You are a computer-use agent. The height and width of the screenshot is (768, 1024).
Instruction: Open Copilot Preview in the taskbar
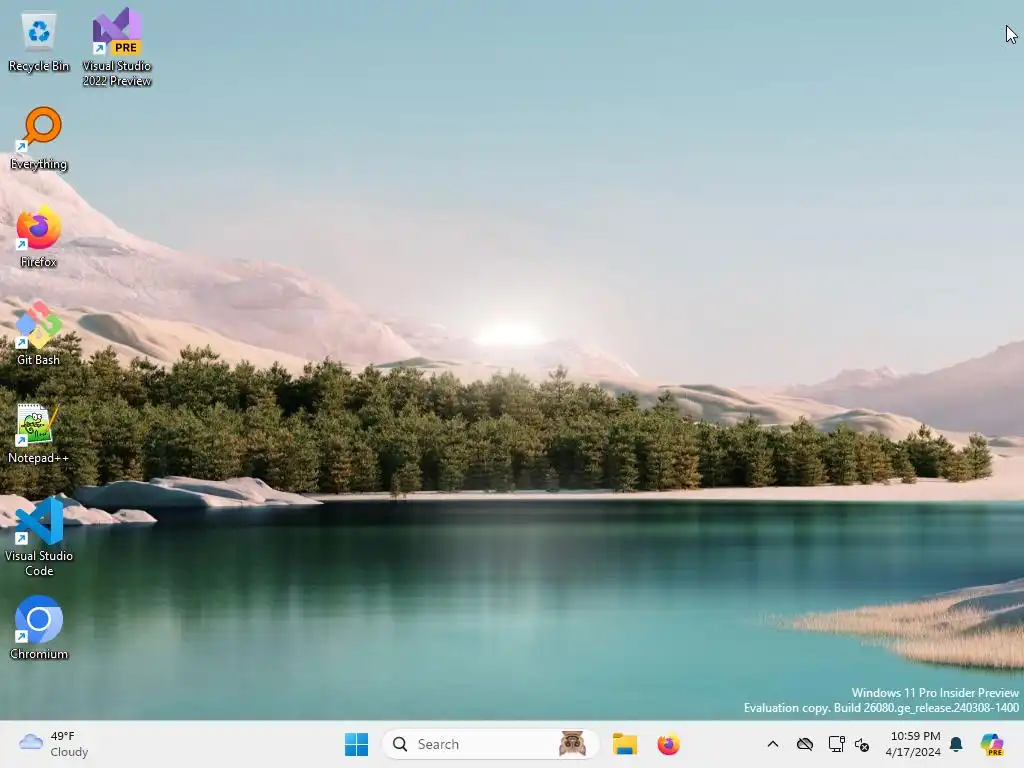tap(992, 744)
